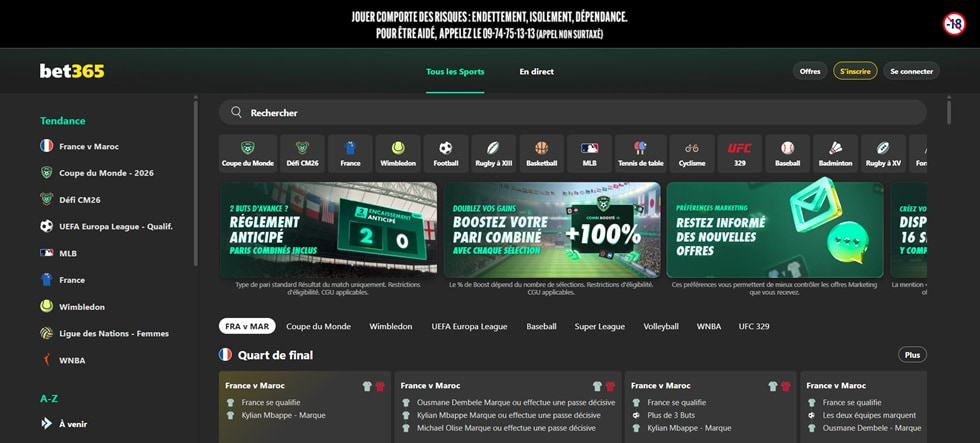Switch to the Tous les Sports tab
The width and height of the screenshot is (980, 443).
coord(455,72)
